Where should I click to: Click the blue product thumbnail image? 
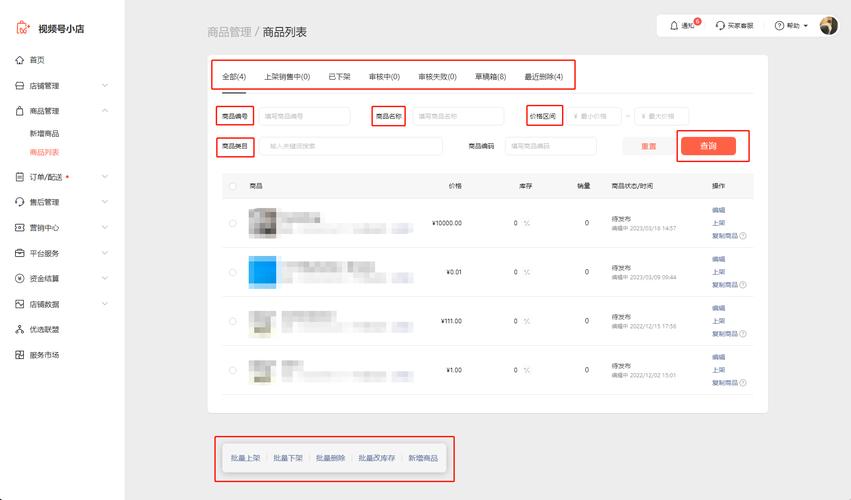(262, 272)
